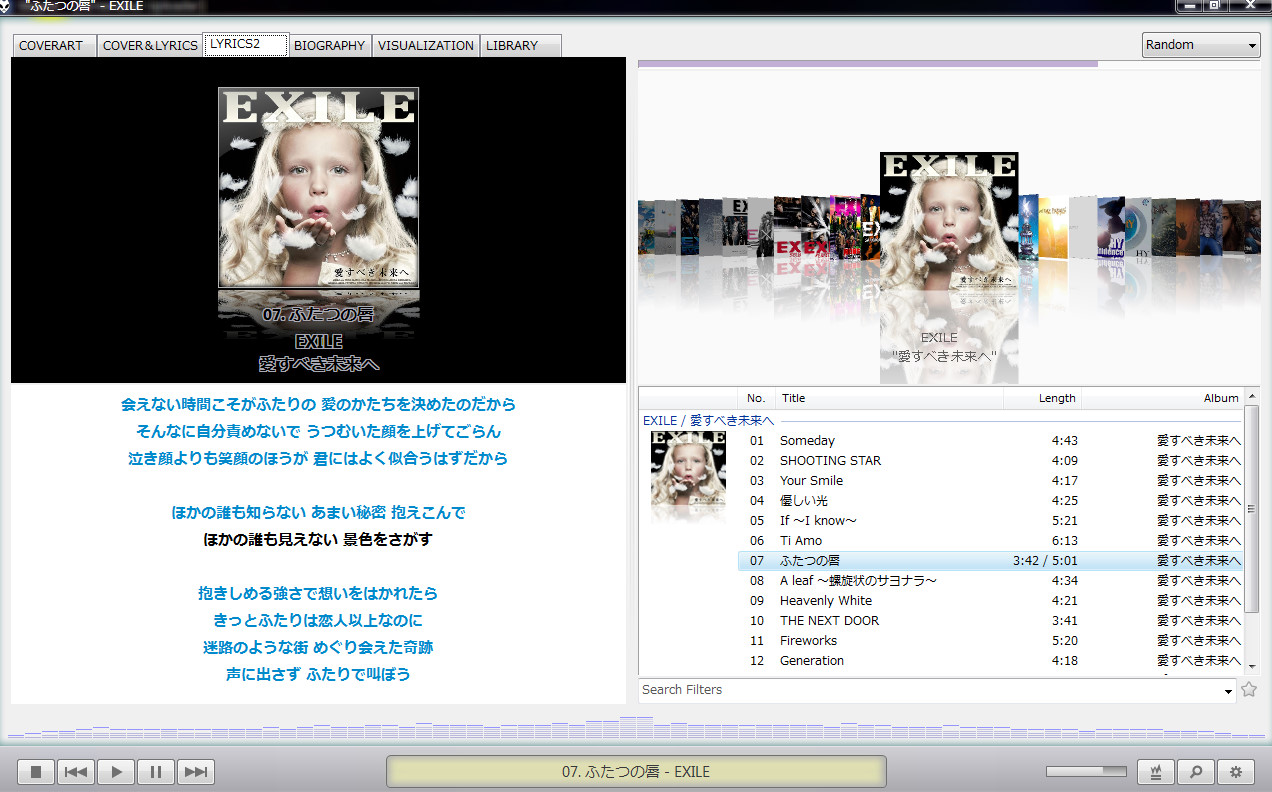This screenshot has height=792, width=1272.
Task: Sort by the Album column header
Action: [x=1162, y=398]
